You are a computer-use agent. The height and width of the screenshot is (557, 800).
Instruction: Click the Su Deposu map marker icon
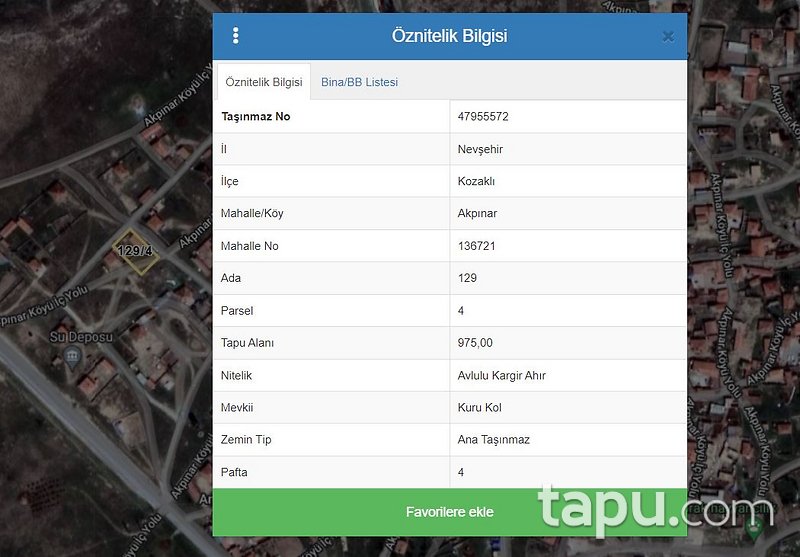click(72, 355)
